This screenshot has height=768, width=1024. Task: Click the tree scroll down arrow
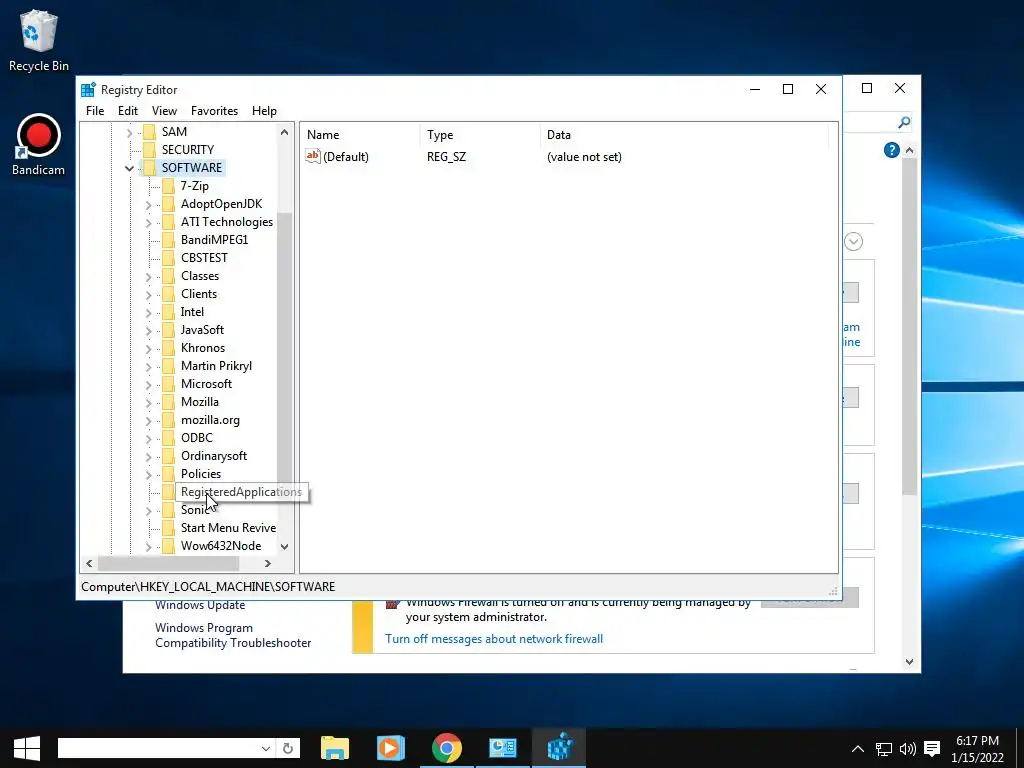(x=284, y=547)
